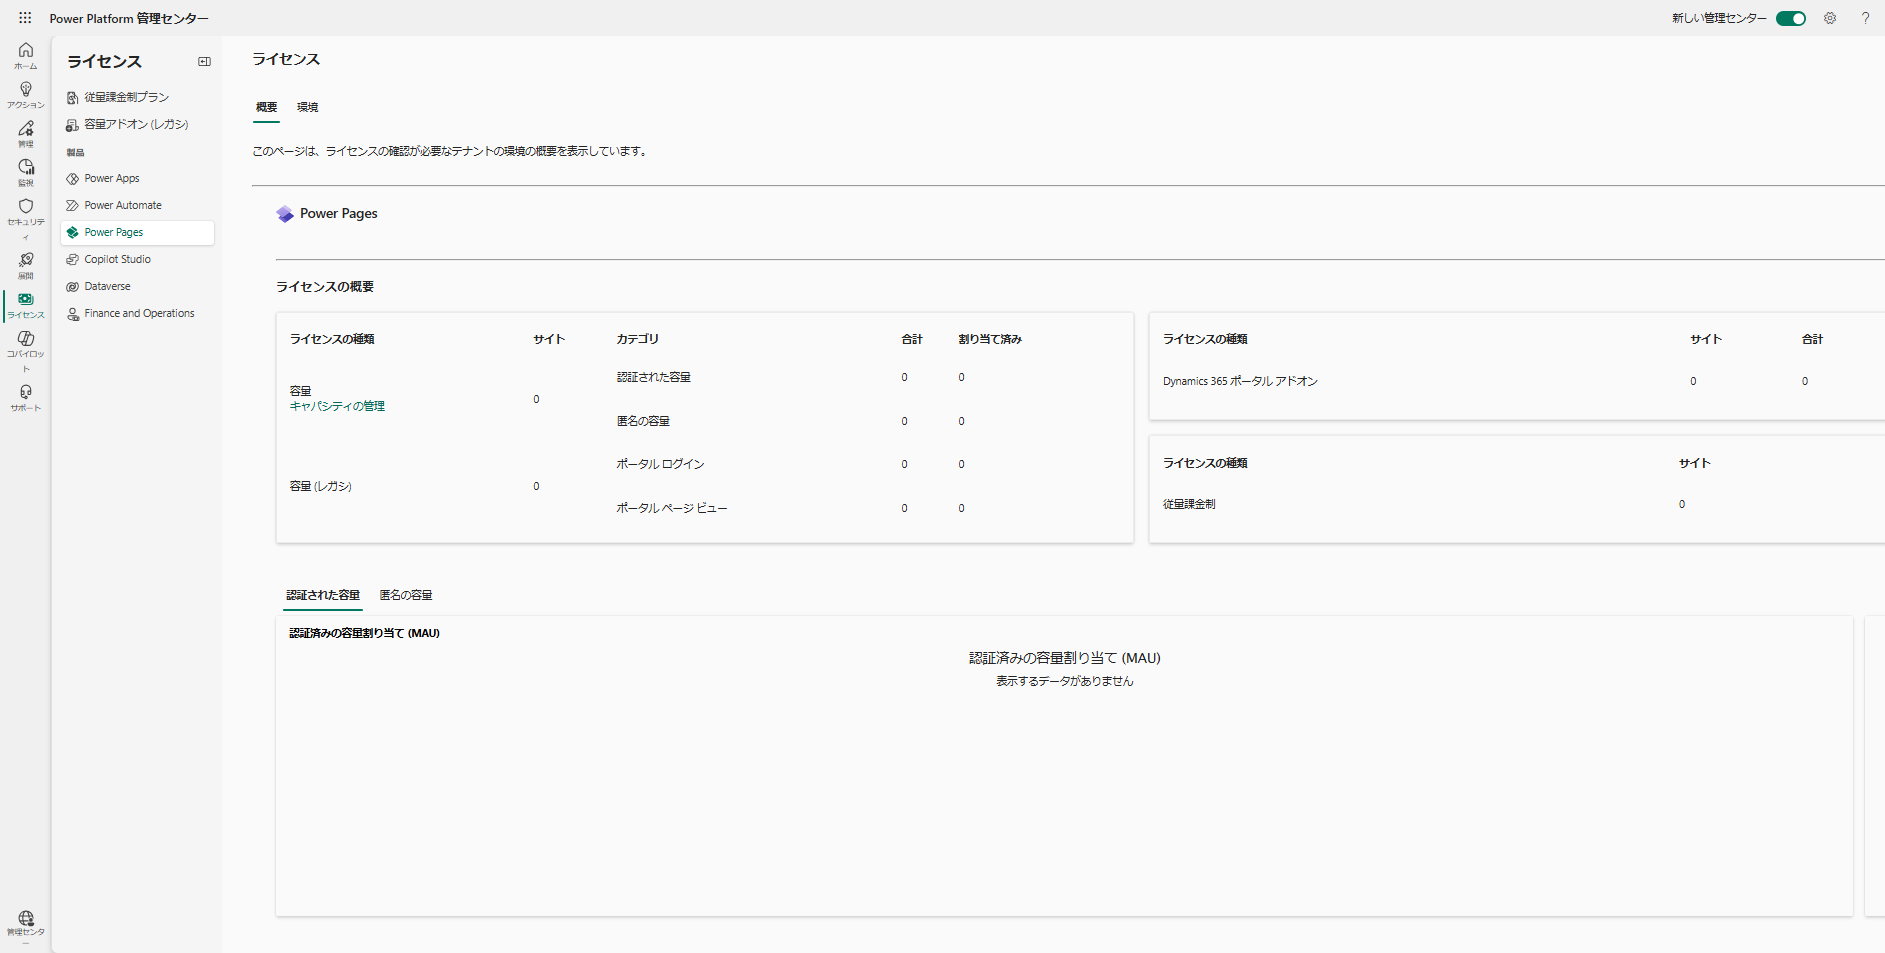The image size is (1885, 953).
Task: Open the 展開 rocket icon
Action: tap(26, 266)
